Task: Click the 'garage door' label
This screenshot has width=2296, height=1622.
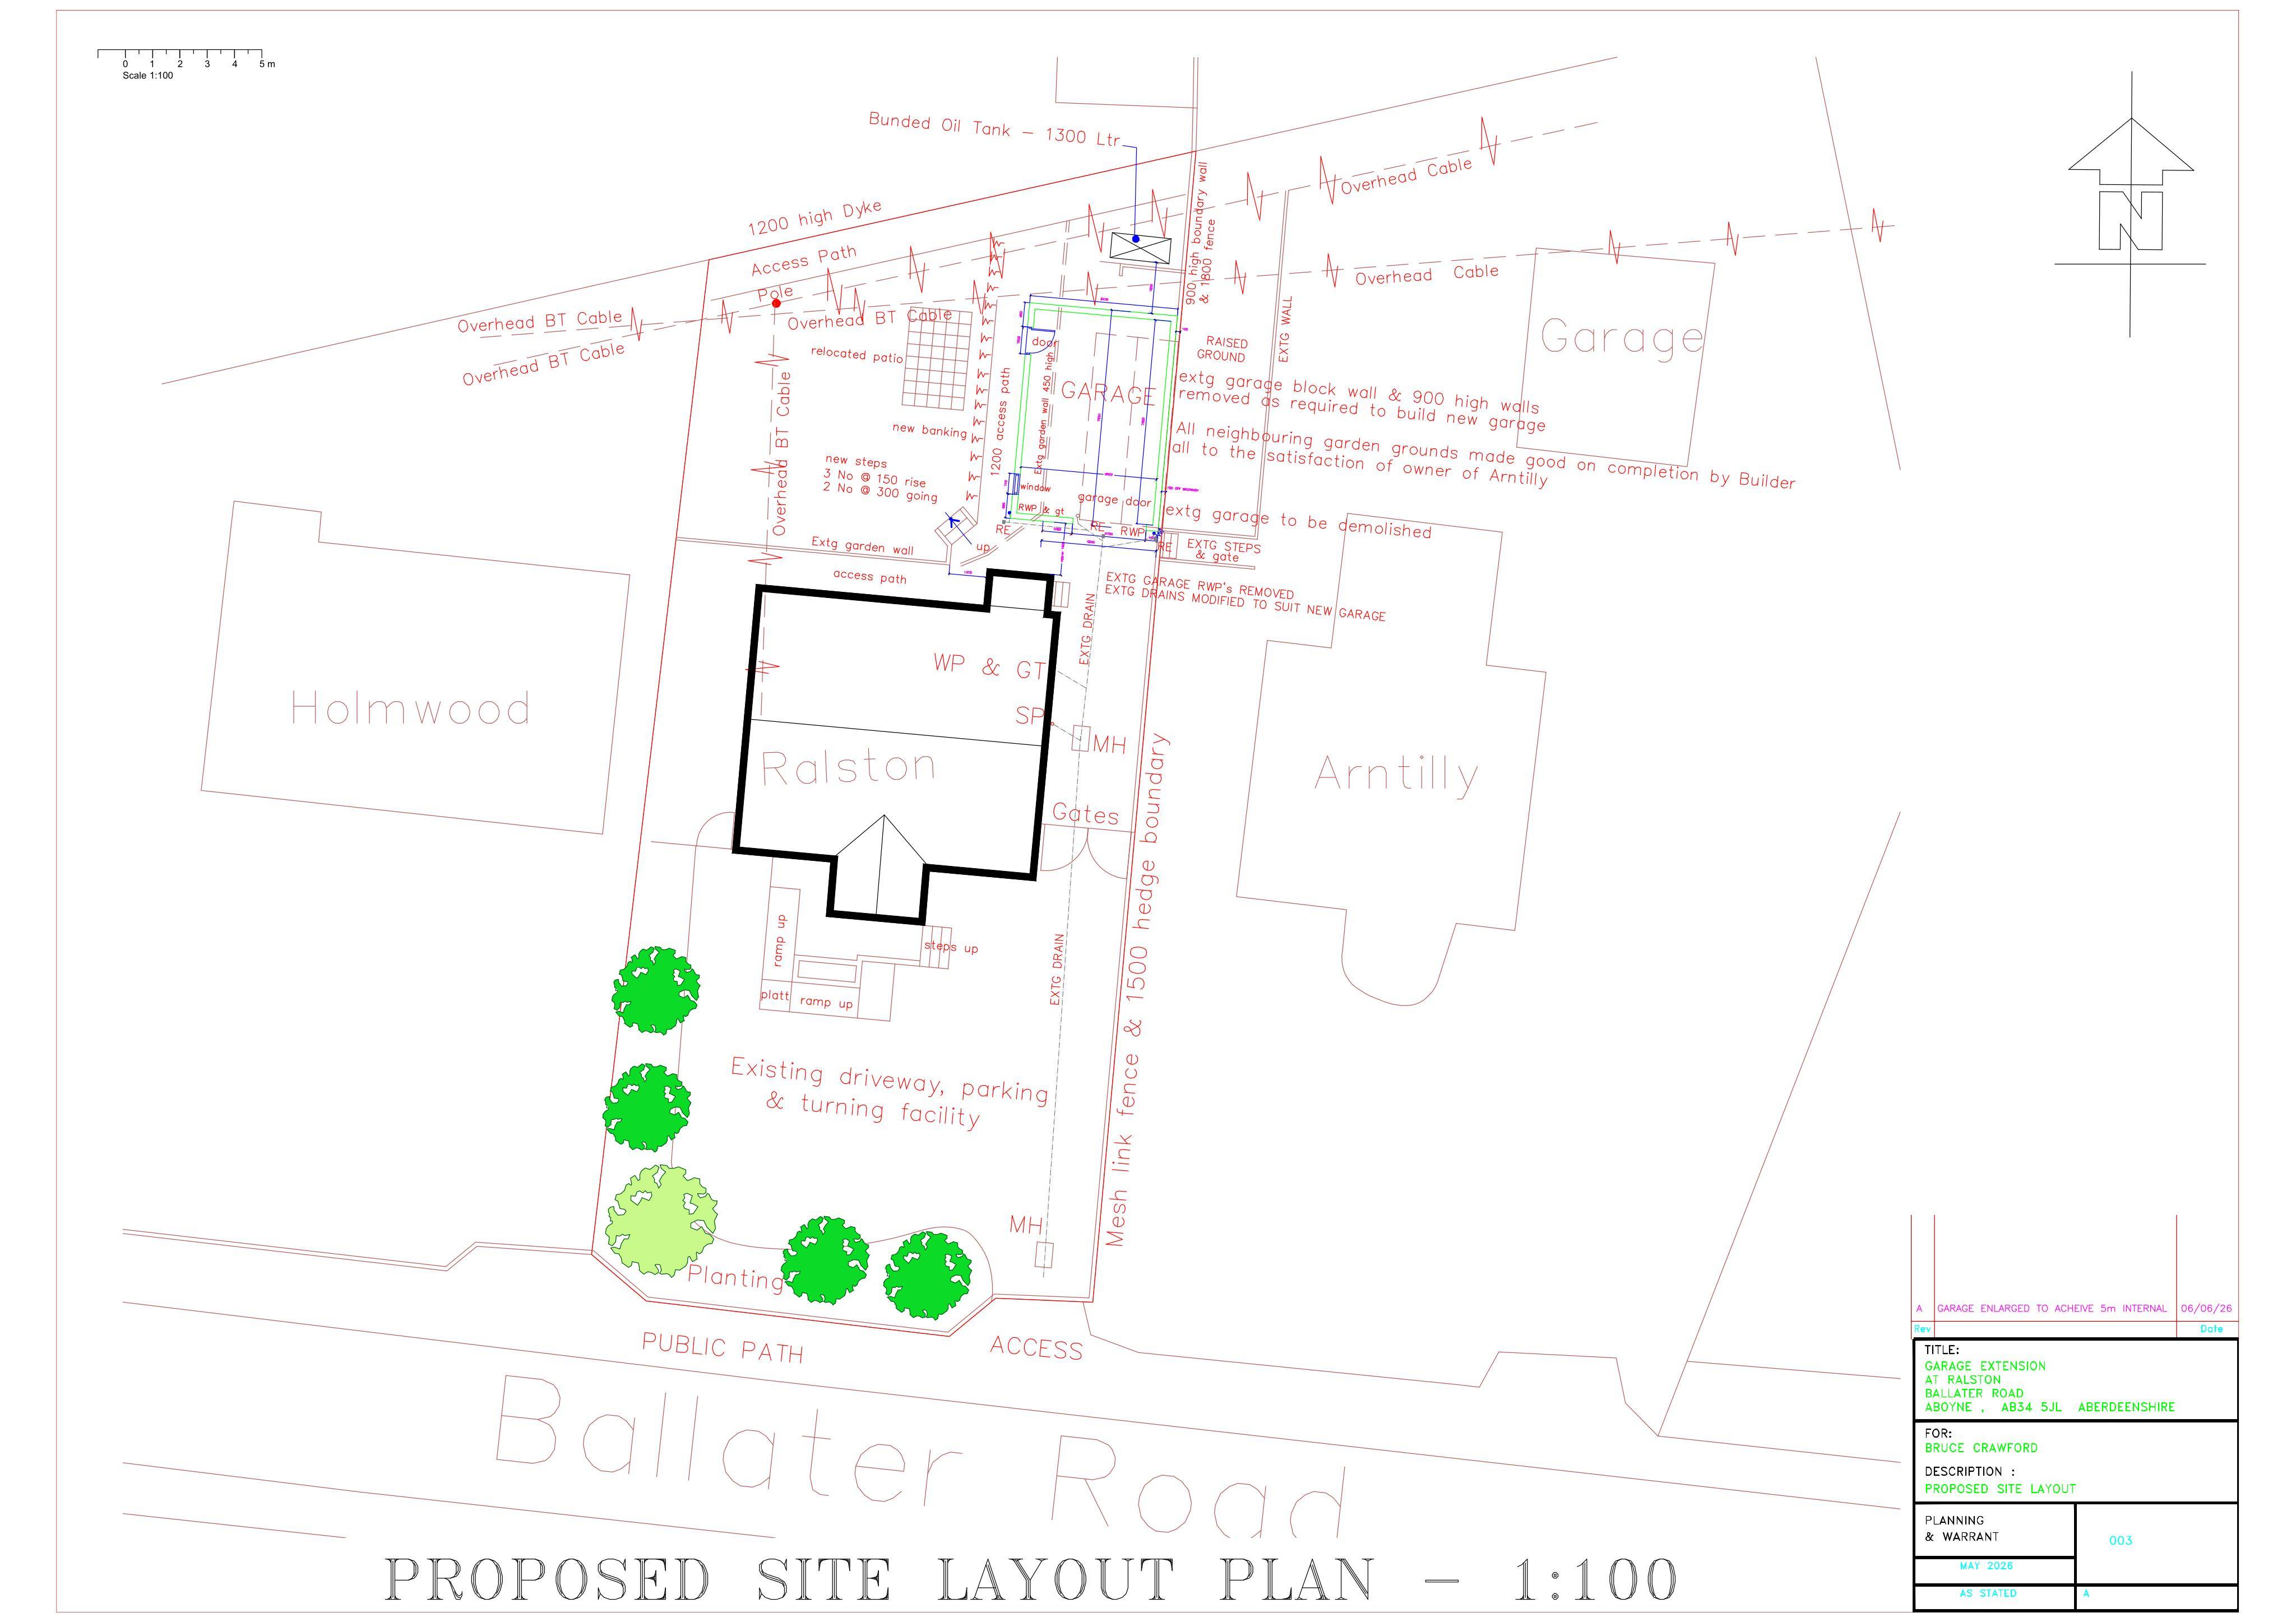Action: [x=1114, y=499]
